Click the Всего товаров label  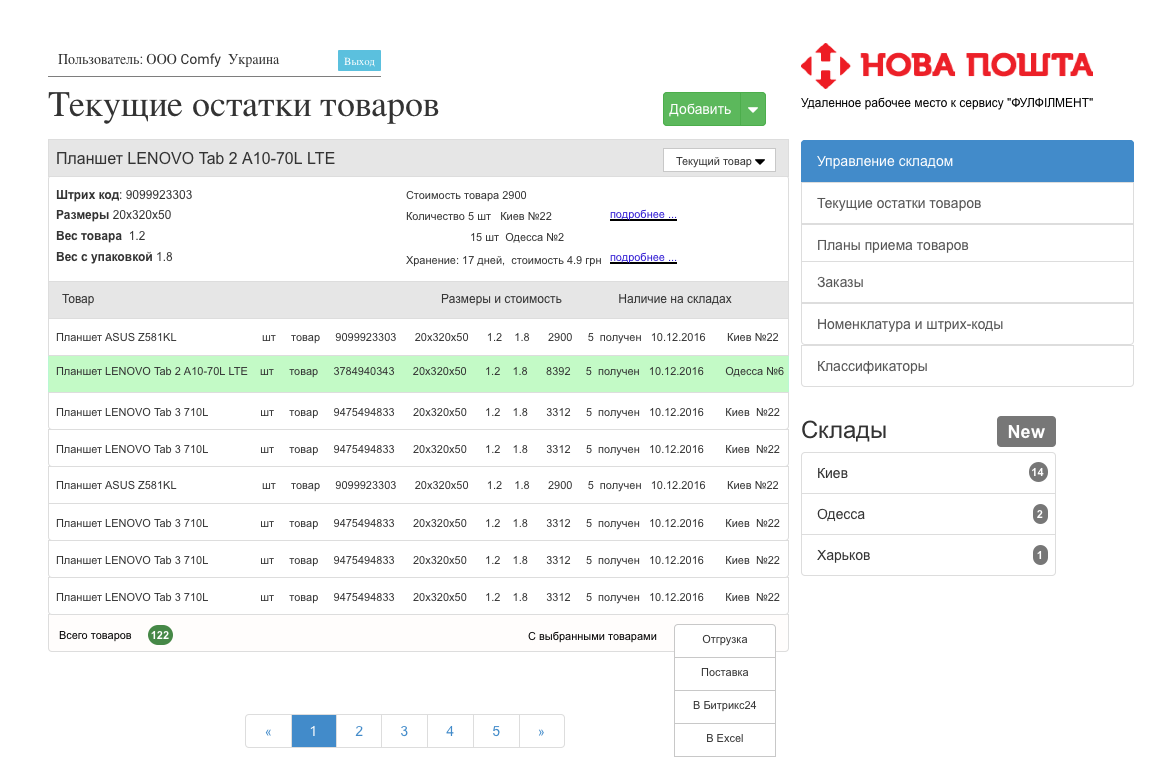(95, 636)
